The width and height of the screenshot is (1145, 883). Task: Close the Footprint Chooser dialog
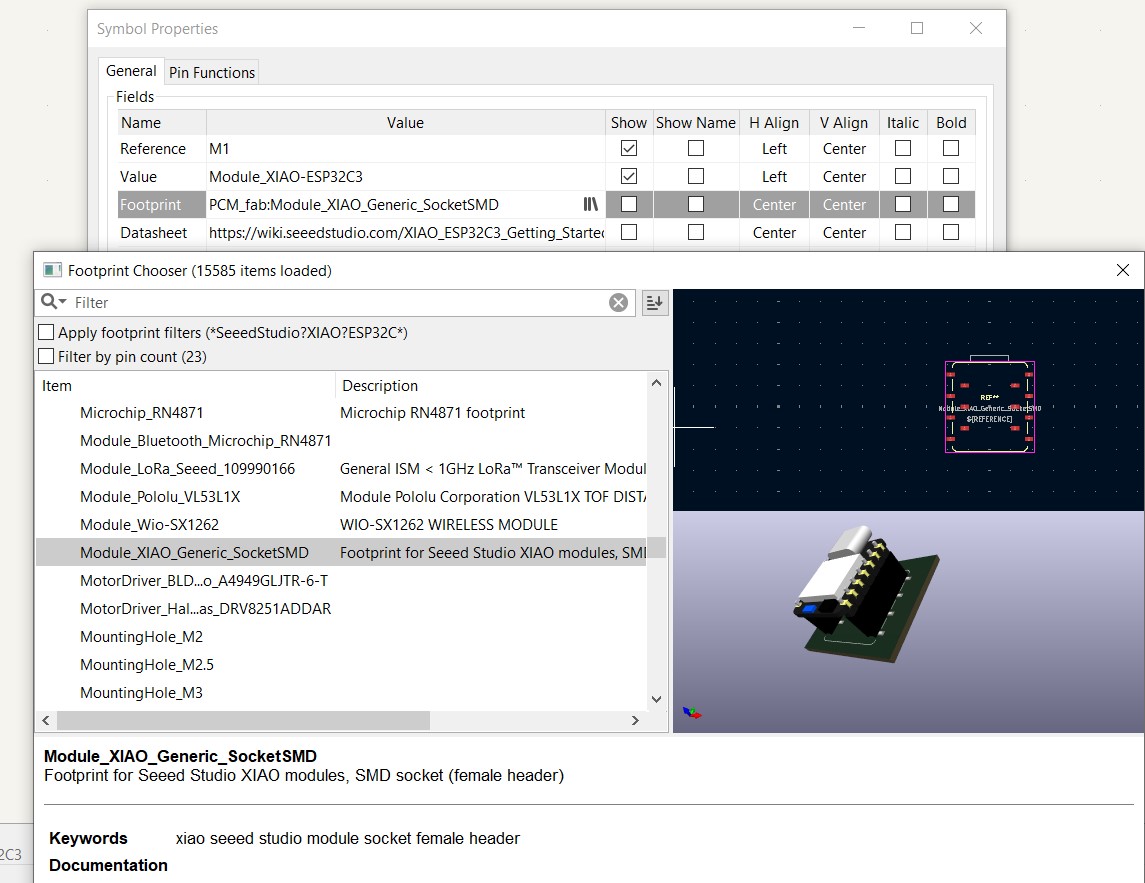[x=1122, y=270]
